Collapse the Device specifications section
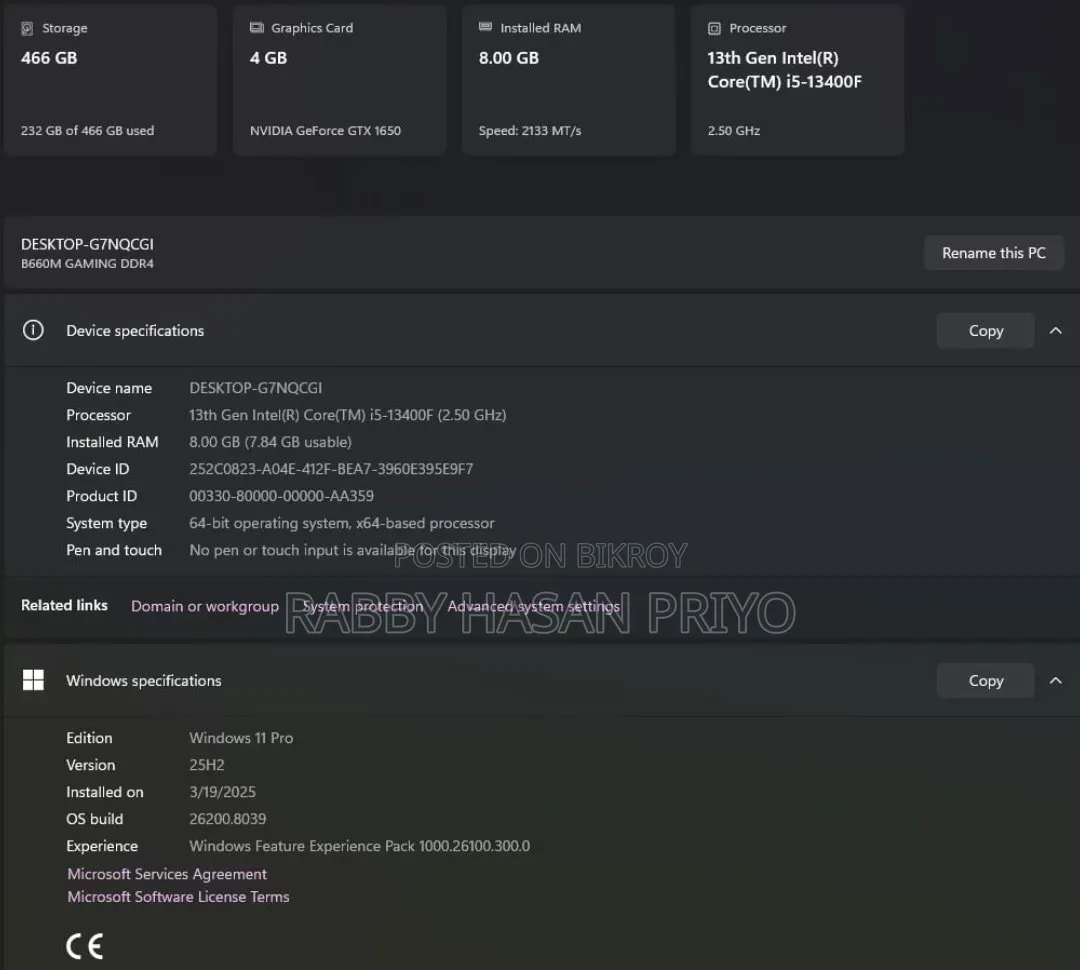 [1055, 331]
